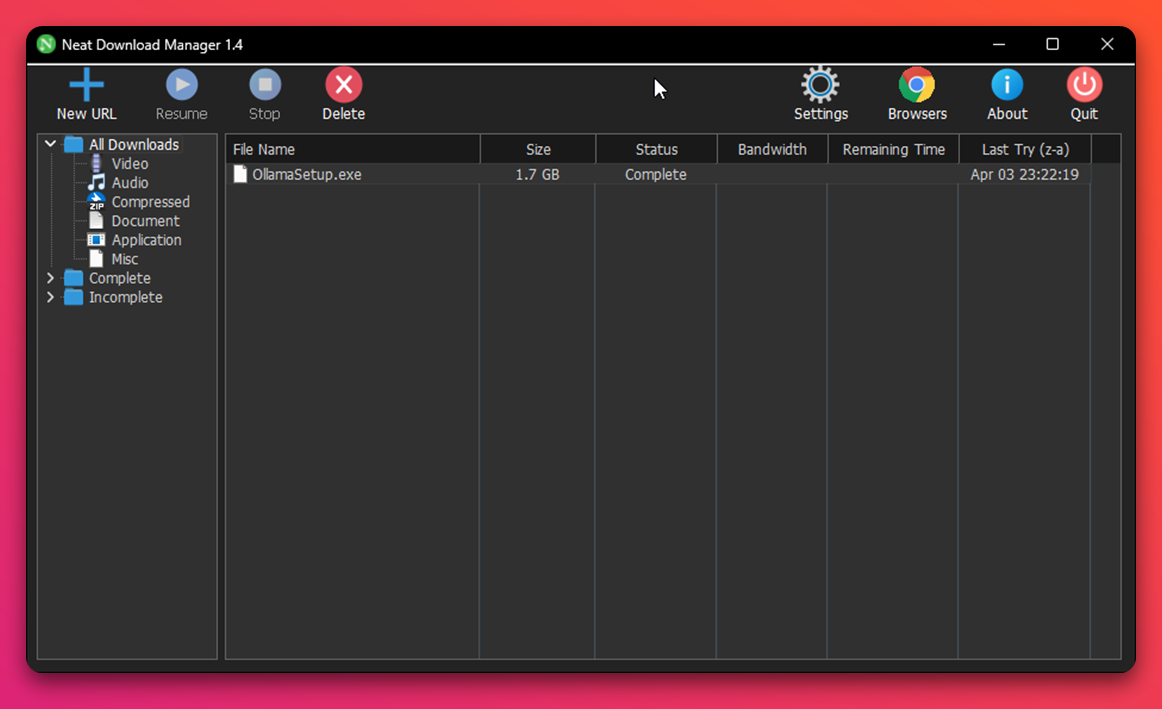Collapse the All Downloads tree node

tap(50, 145)
